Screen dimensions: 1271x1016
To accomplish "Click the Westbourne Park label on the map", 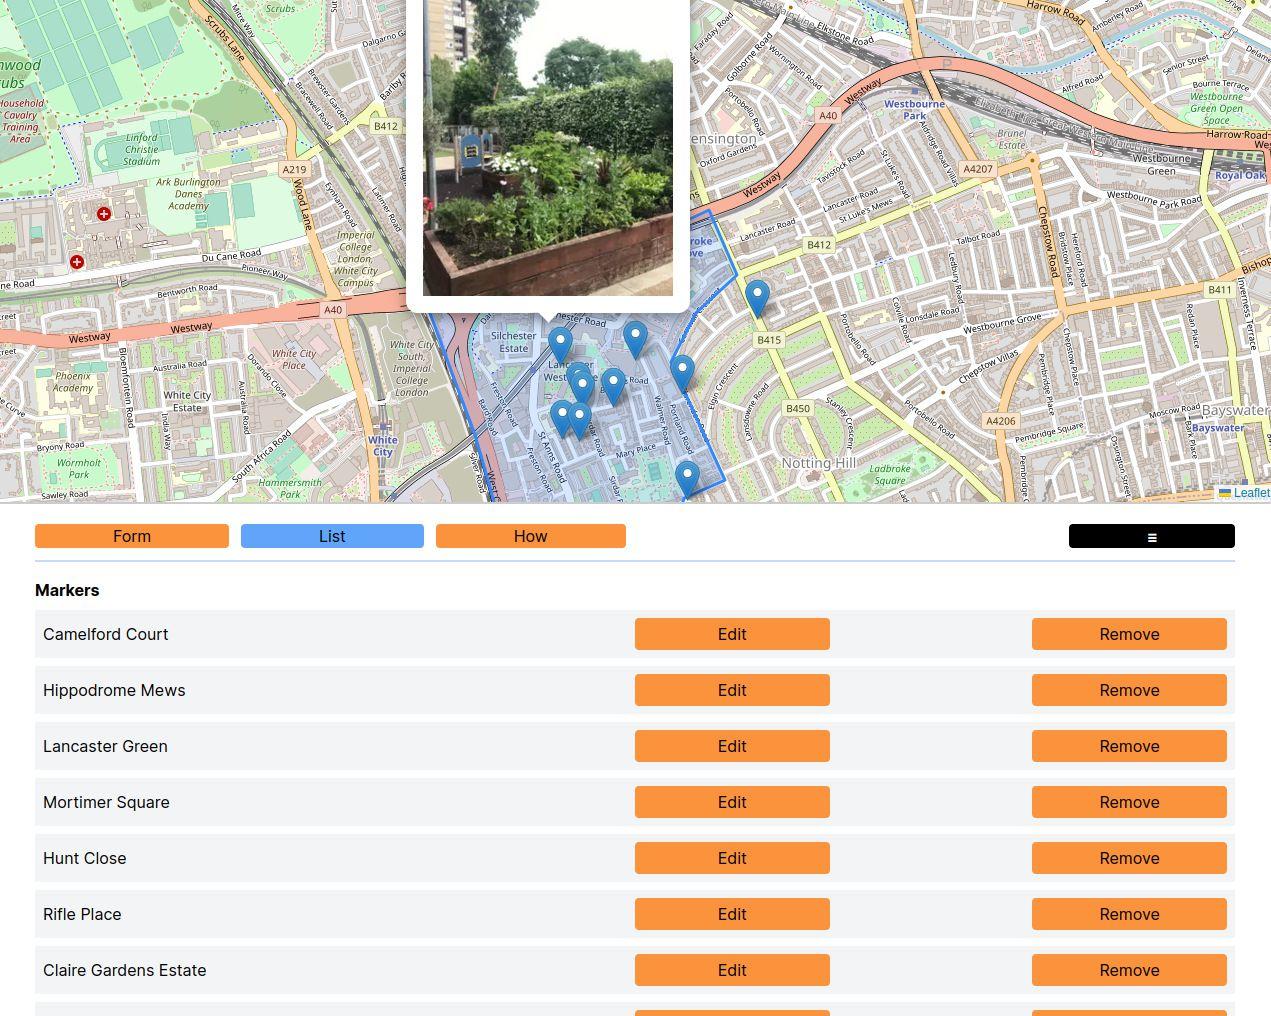I will (914, 109).
